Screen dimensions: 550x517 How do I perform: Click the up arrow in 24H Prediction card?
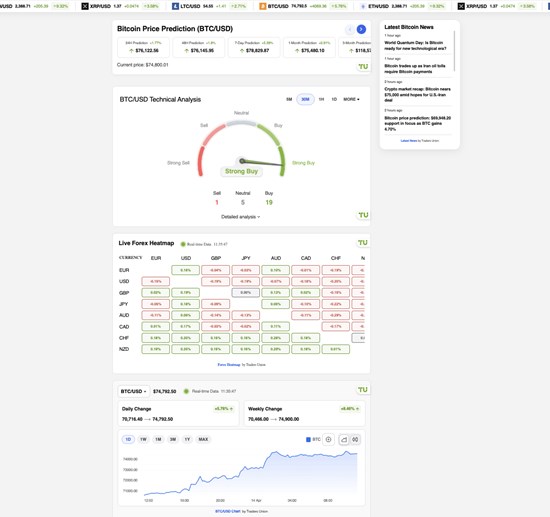click(132, 51)
